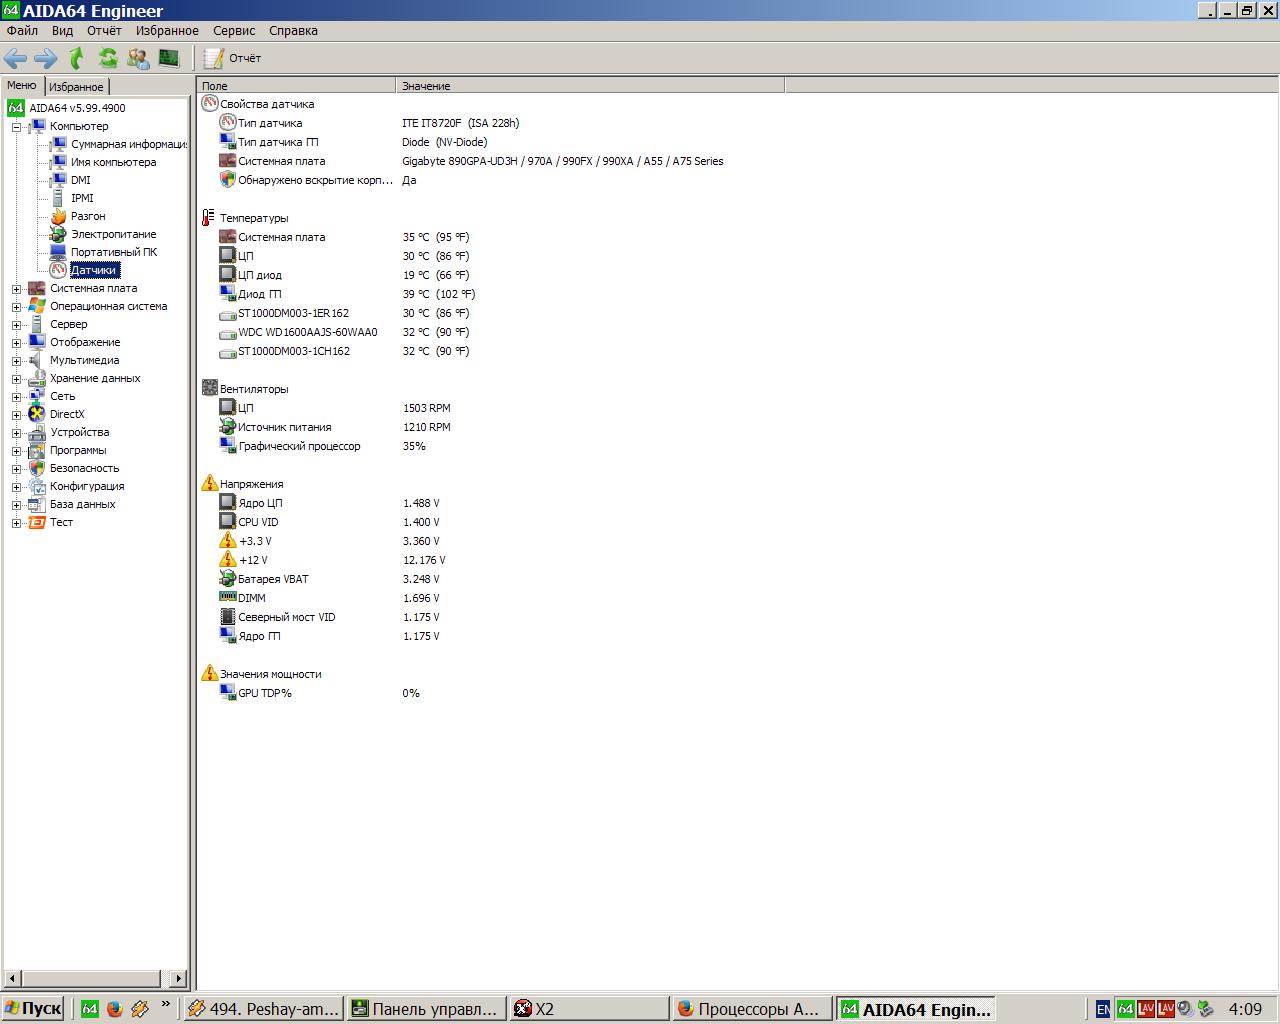The height and width of the screenshot is (1024, 1280).
Task: Open the IPMI tree item
Action: [82, 198]
